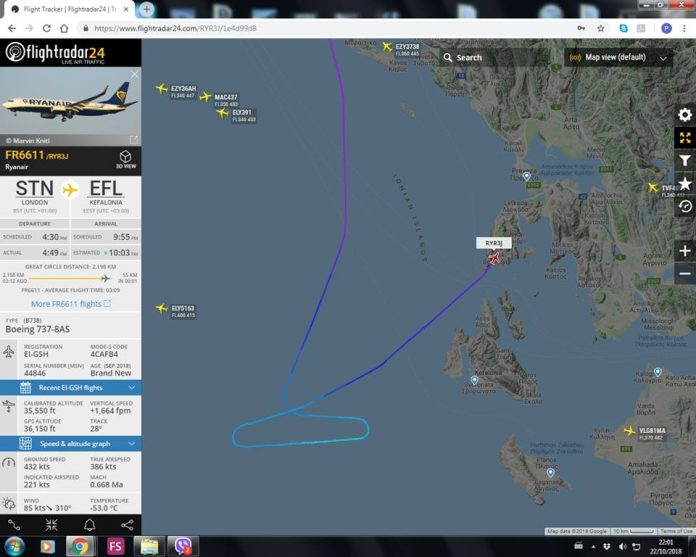Image resolution: width=696 pixels, height=557 pixels.
Task: Set alert with the bell icon
Action: click(x=89, y=525)
